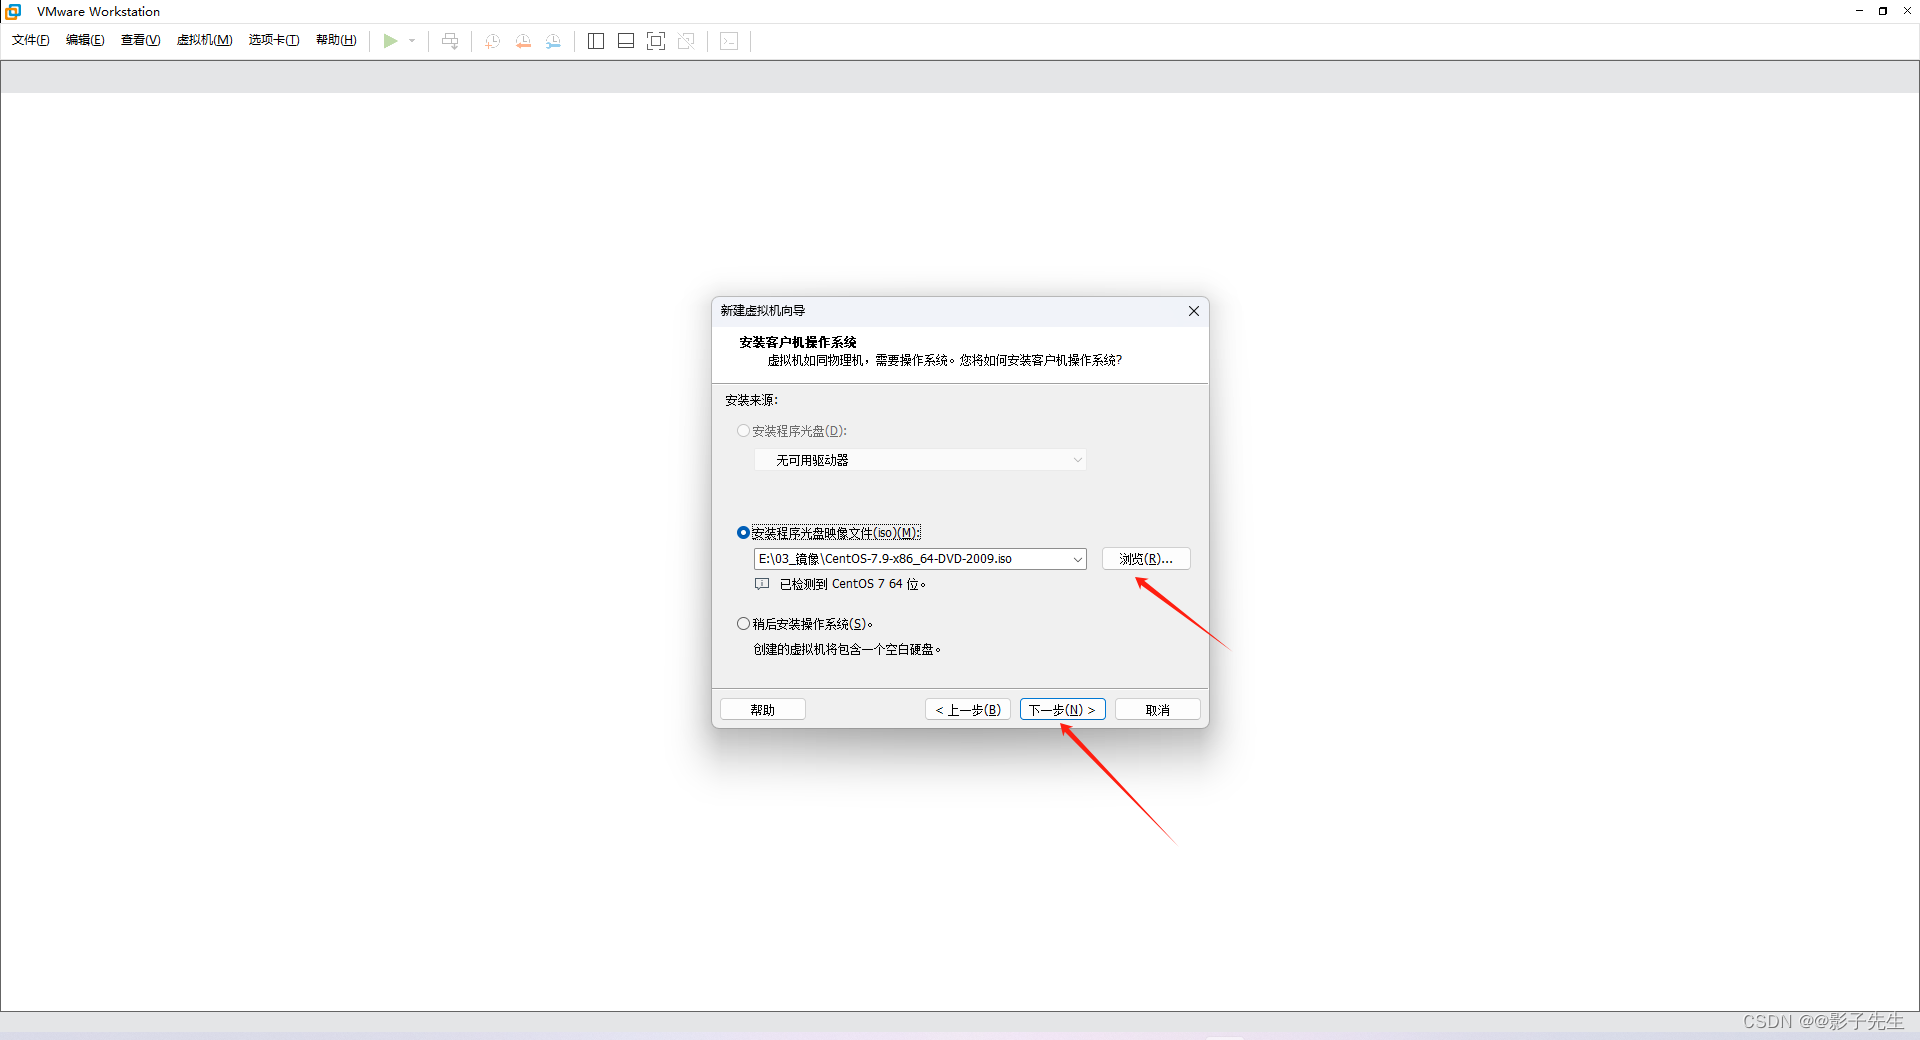Open the power options dropdown arrow
1920x1040 pixels.
pos(412,41)
